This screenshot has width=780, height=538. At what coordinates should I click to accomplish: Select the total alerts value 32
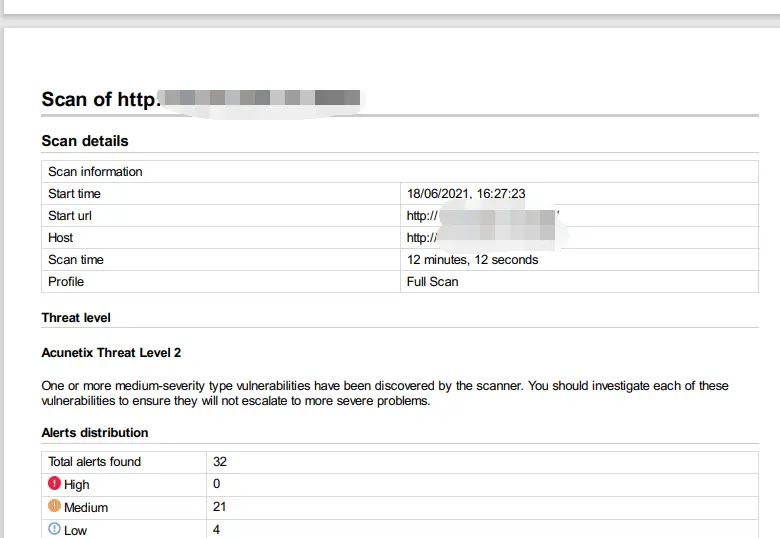(x=220, y=461)
